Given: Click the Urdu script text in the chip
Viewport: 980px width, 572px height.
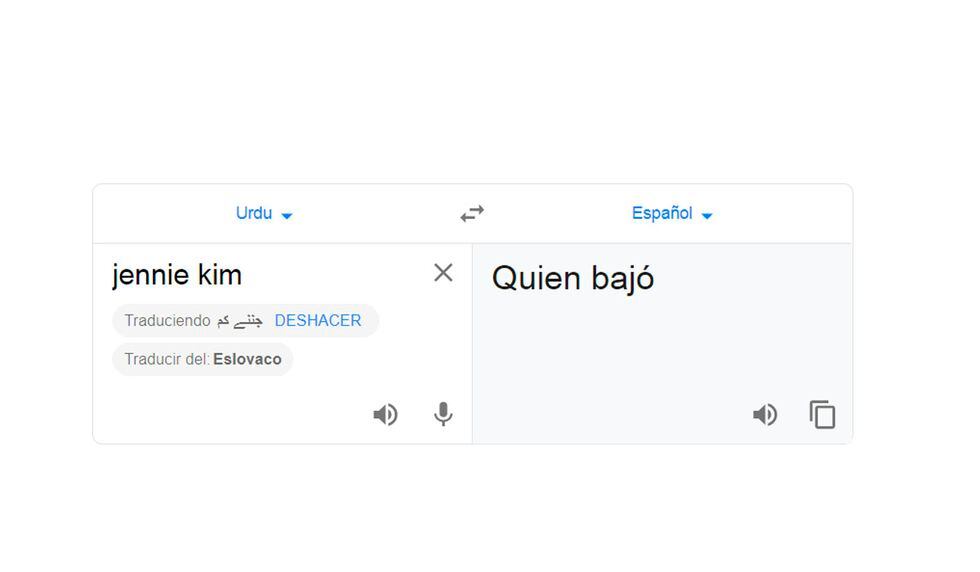Looking at the screenshot, I should click(240, 321).
